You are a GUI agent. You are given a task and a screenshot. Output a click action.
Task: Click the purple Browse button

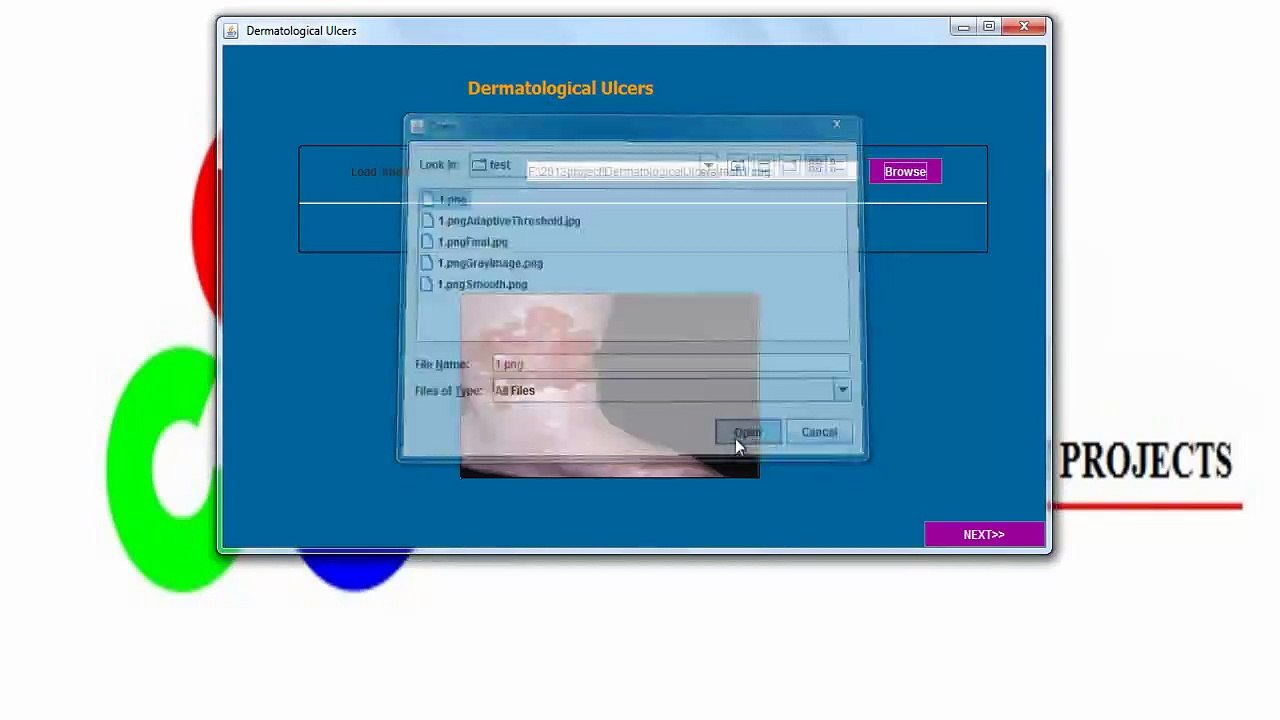click(x=905, y=171)
